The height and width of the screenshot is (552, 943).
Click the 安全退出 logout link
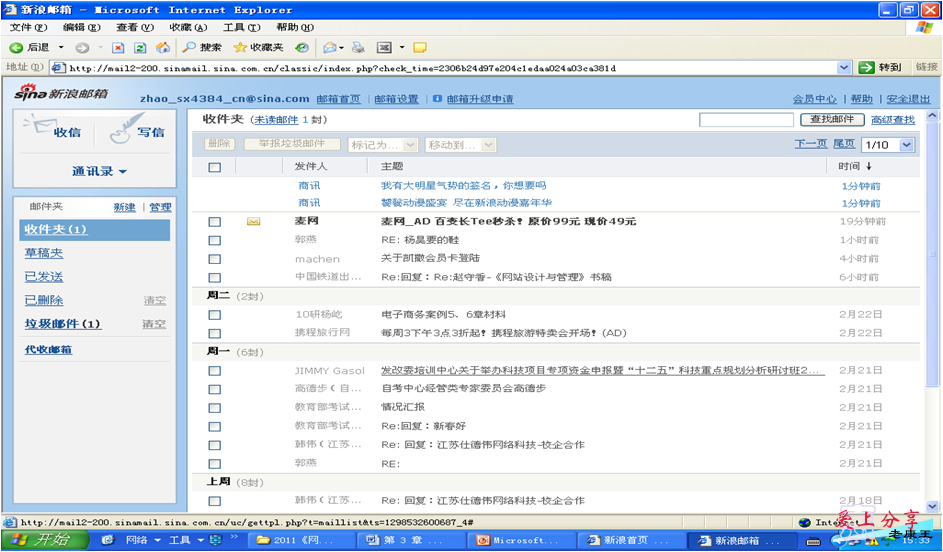[909, 99]
